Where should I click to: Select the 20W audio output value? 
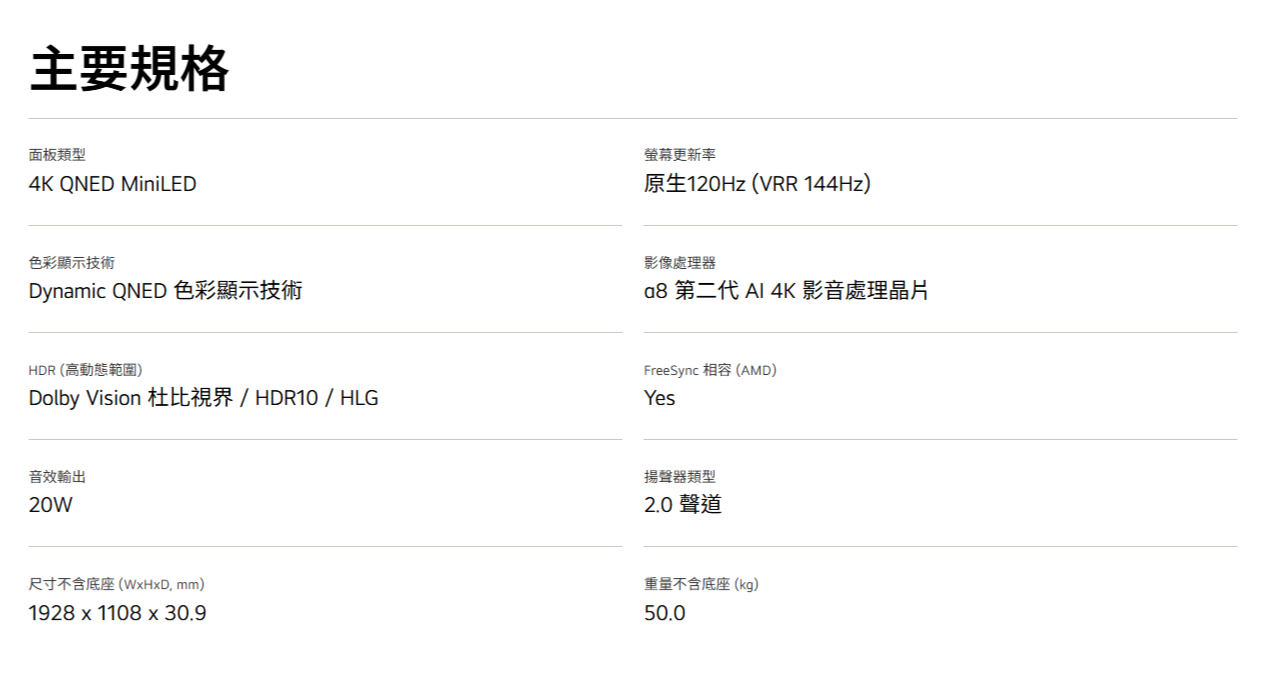(x=51, y=505)
